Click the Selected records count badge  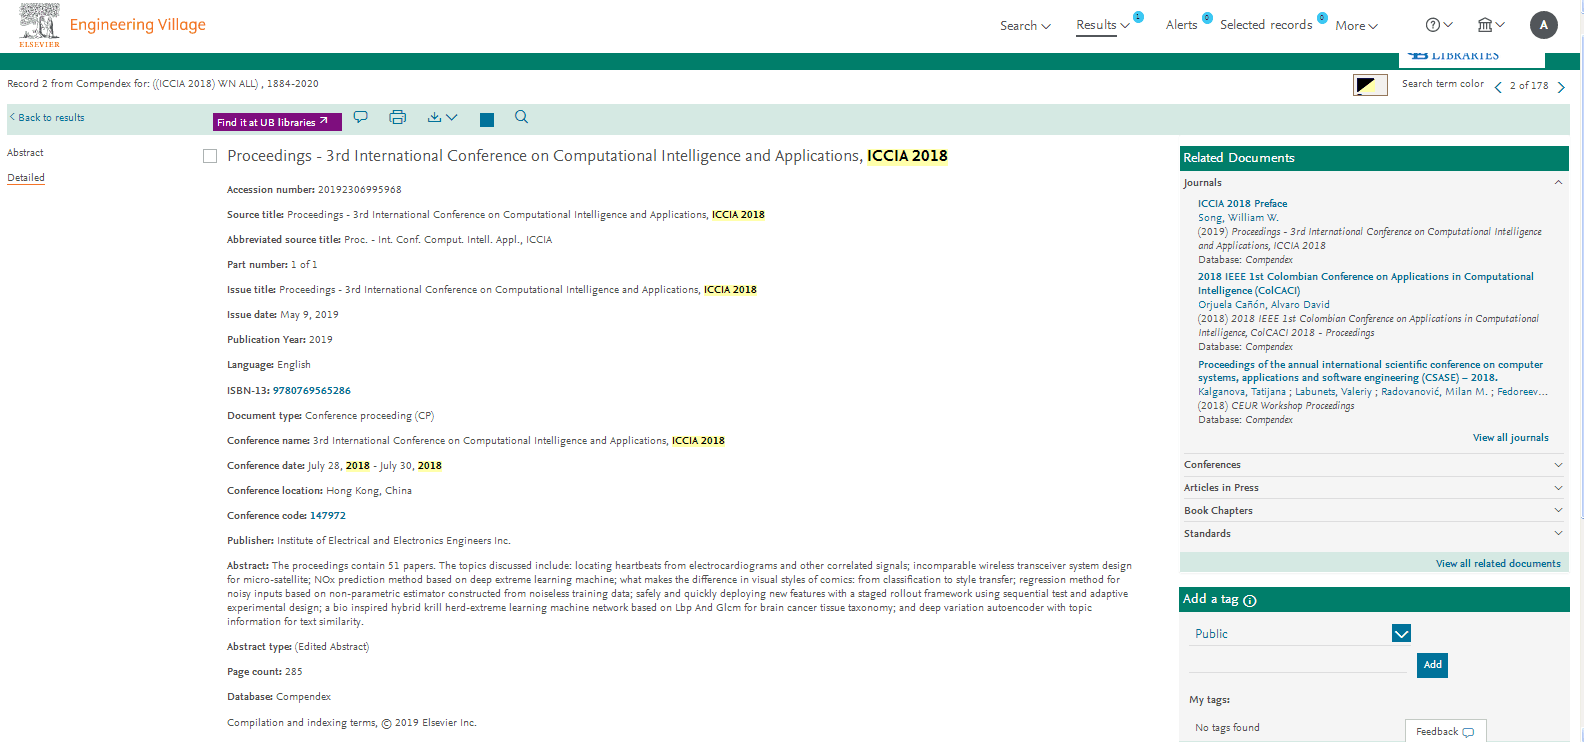point(1322,17)
